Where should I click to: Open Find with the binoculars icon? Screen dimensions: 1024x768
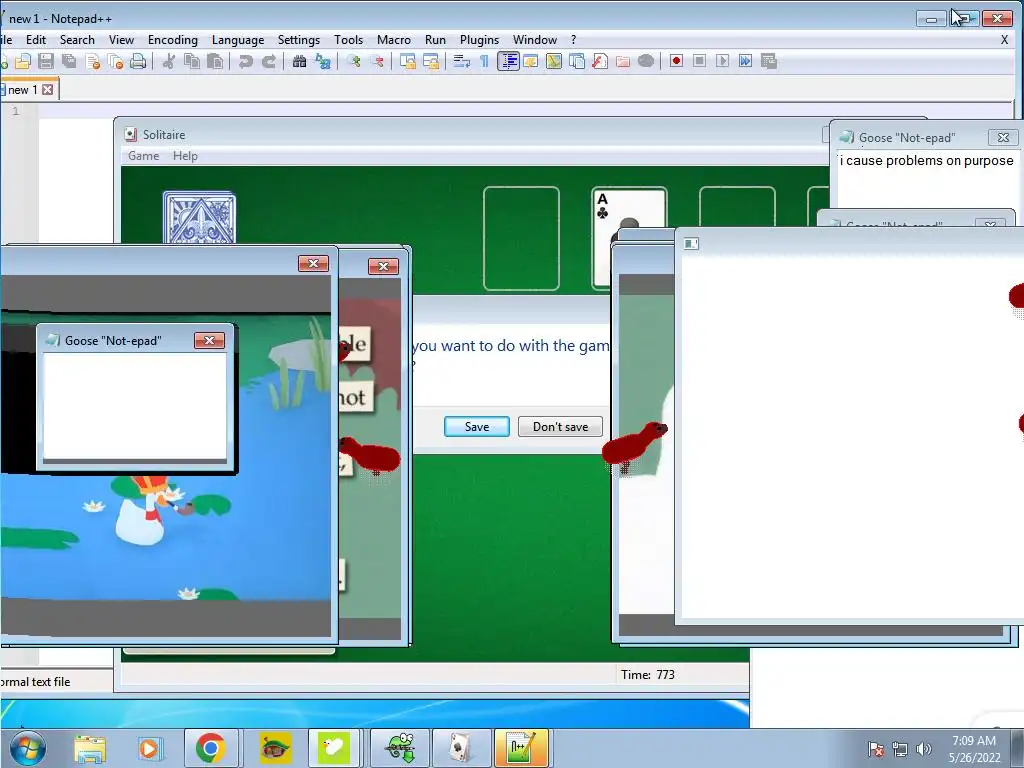pos(299,61)
